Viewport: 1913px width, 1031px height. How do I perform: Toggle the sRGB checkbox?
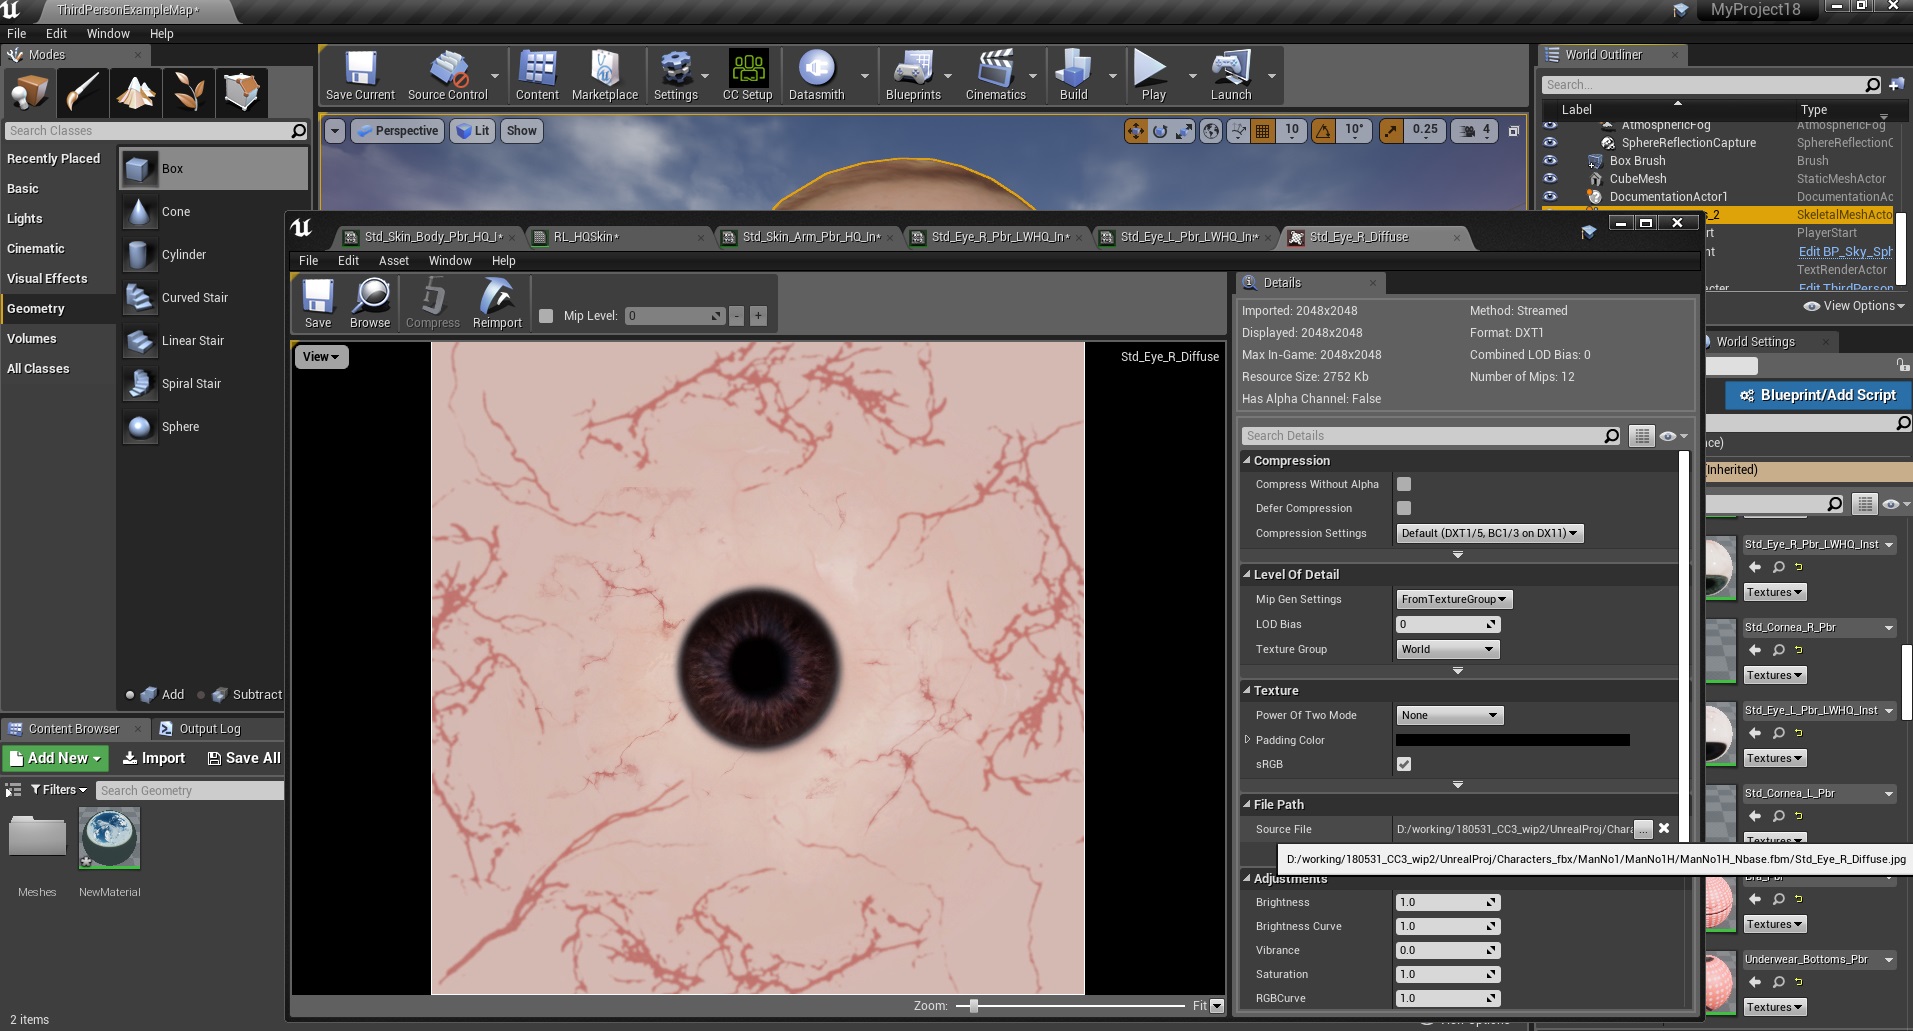[x=1404, y=764]
